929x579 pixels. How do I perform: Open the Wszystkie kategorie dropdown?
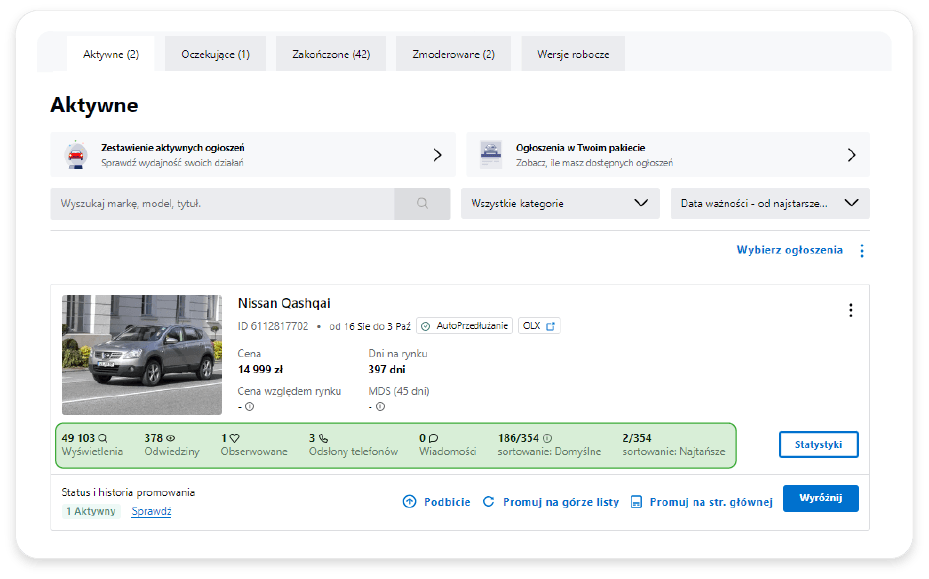[559, 203]
